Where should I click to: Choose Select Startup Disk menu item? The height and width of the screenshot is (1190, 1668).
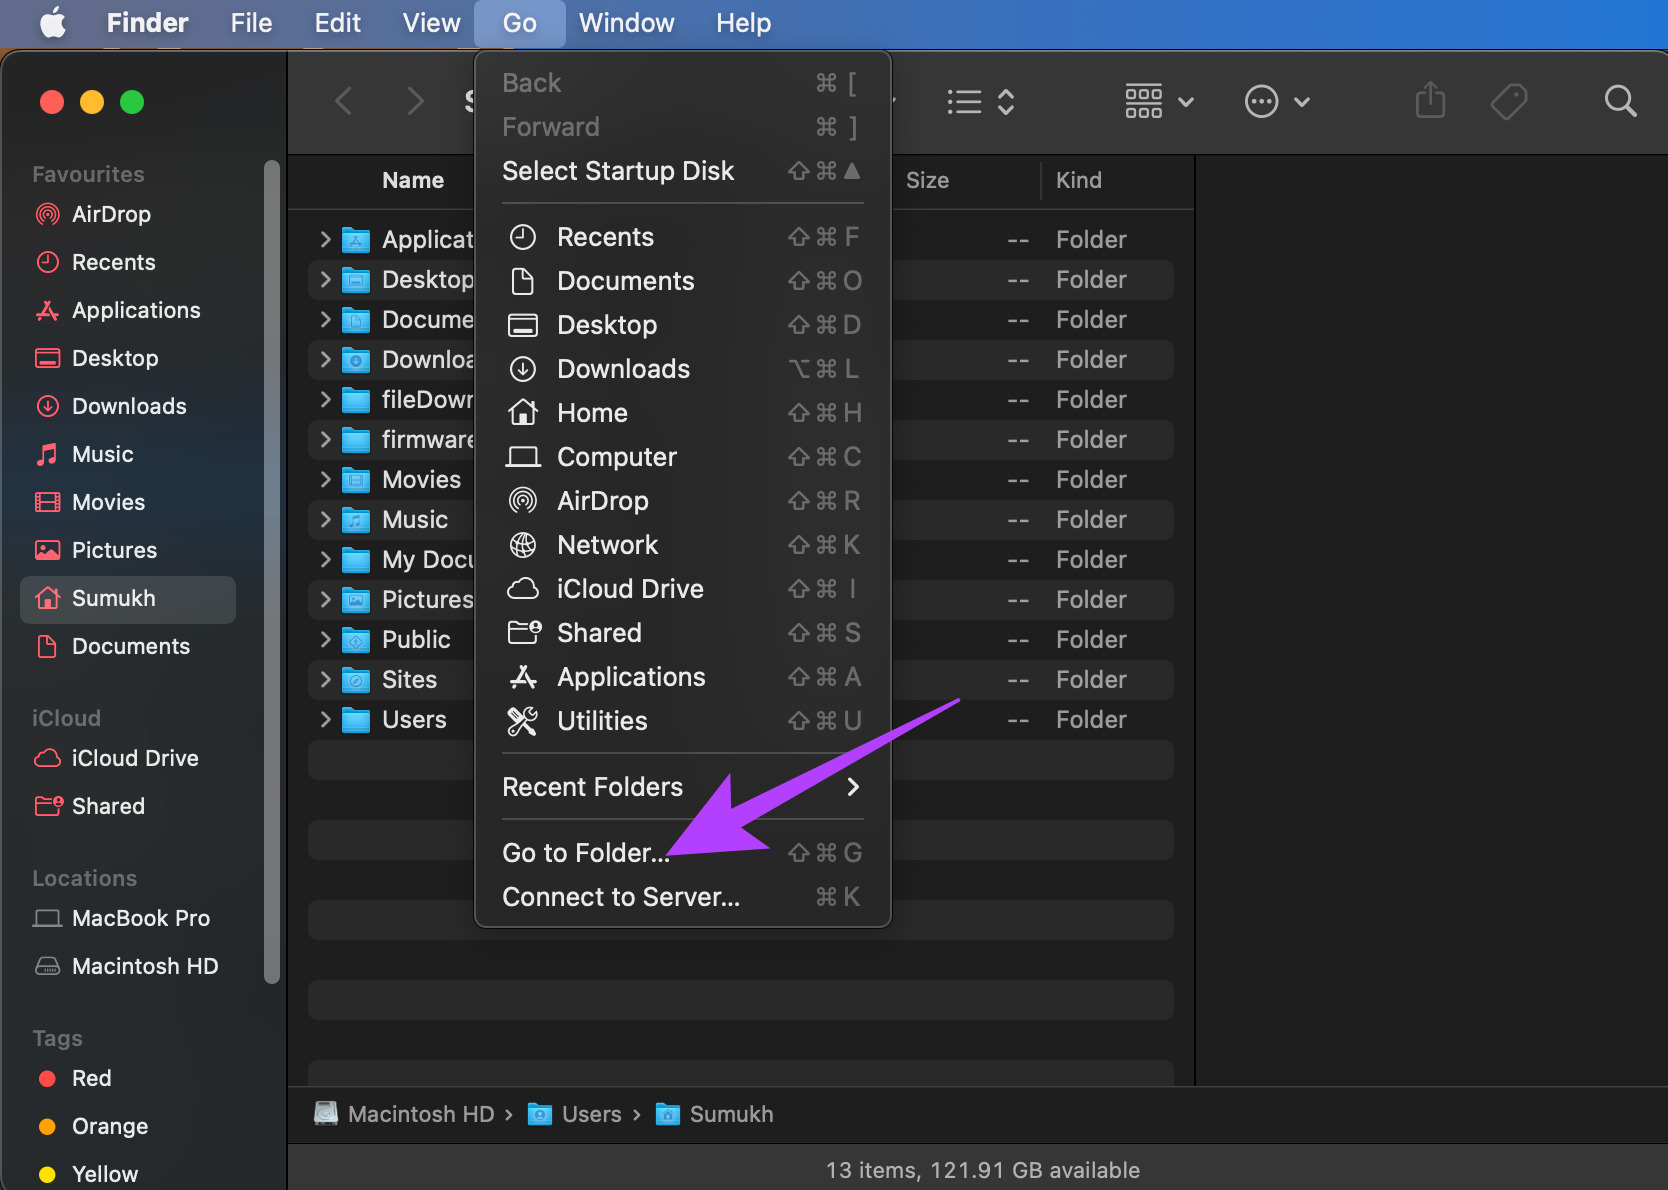tap(682, 171)
